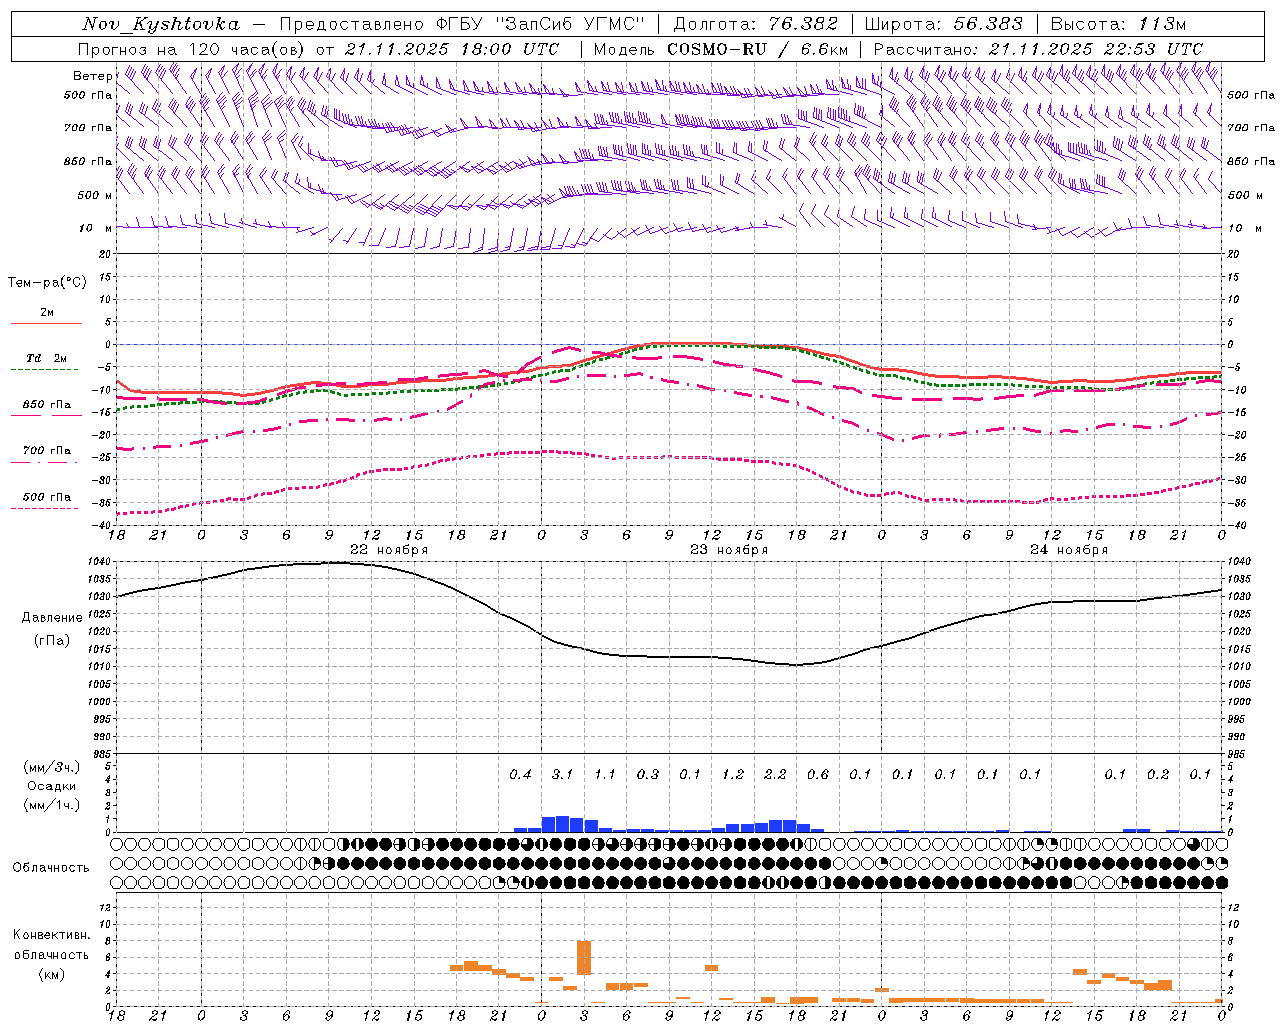Click the 22 ноября date label
Viewport: 1280px width, 1024px height.
pyautogui.click(x=389, y=550)
